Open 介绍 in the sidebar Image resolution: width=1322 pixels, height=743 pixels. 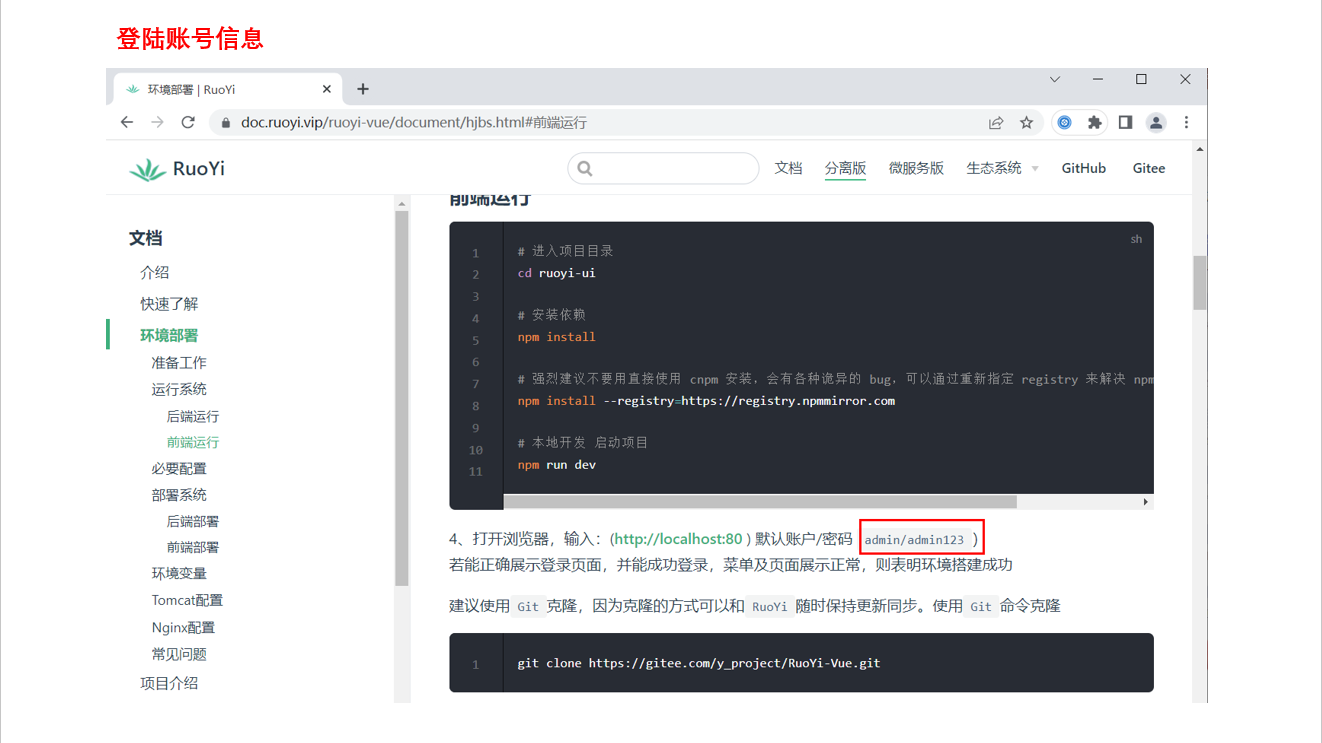(154, 272)
